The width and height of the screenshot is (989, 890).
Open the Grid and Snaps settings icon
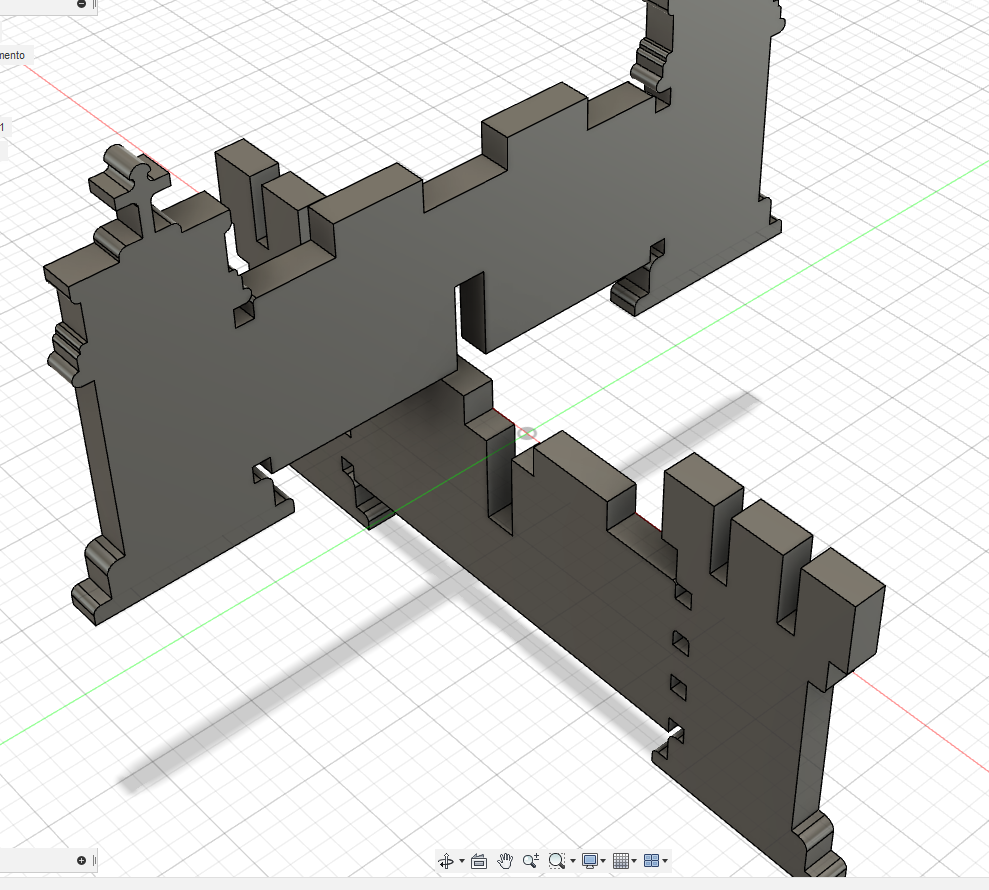(x=621, y=861)
